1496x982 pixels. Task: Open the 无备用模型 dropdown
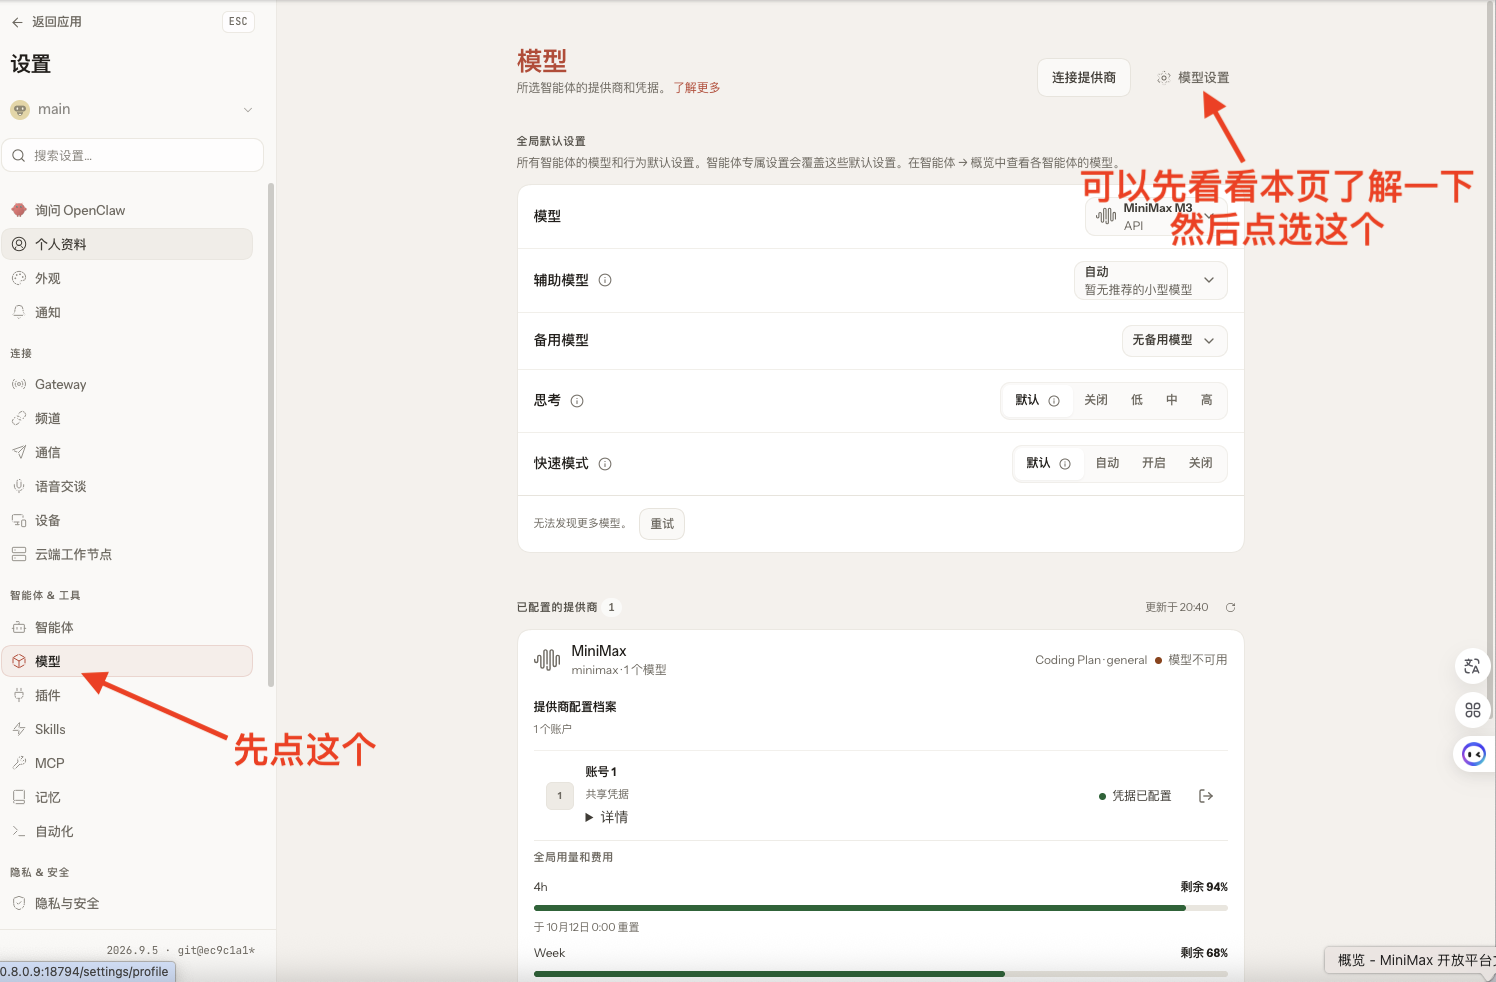pyautogui.click(x=1174, y=340)
